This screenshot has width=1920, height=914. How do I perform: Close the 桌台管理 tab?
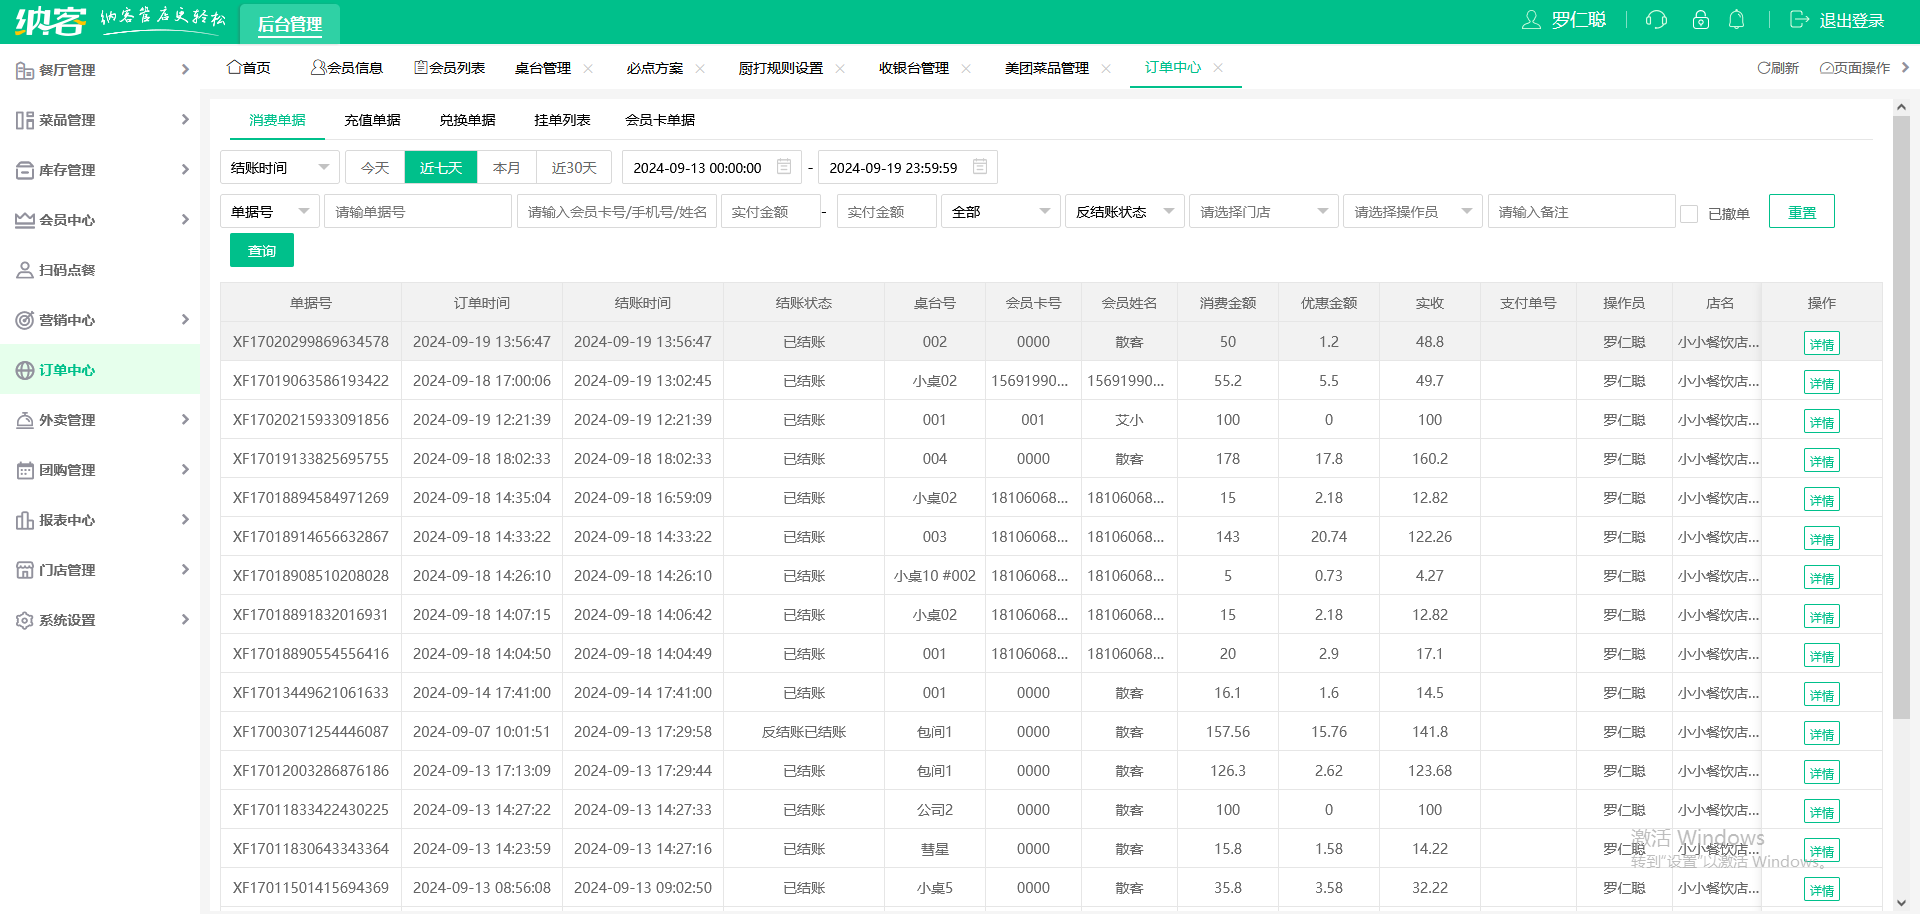coord(588,68)
